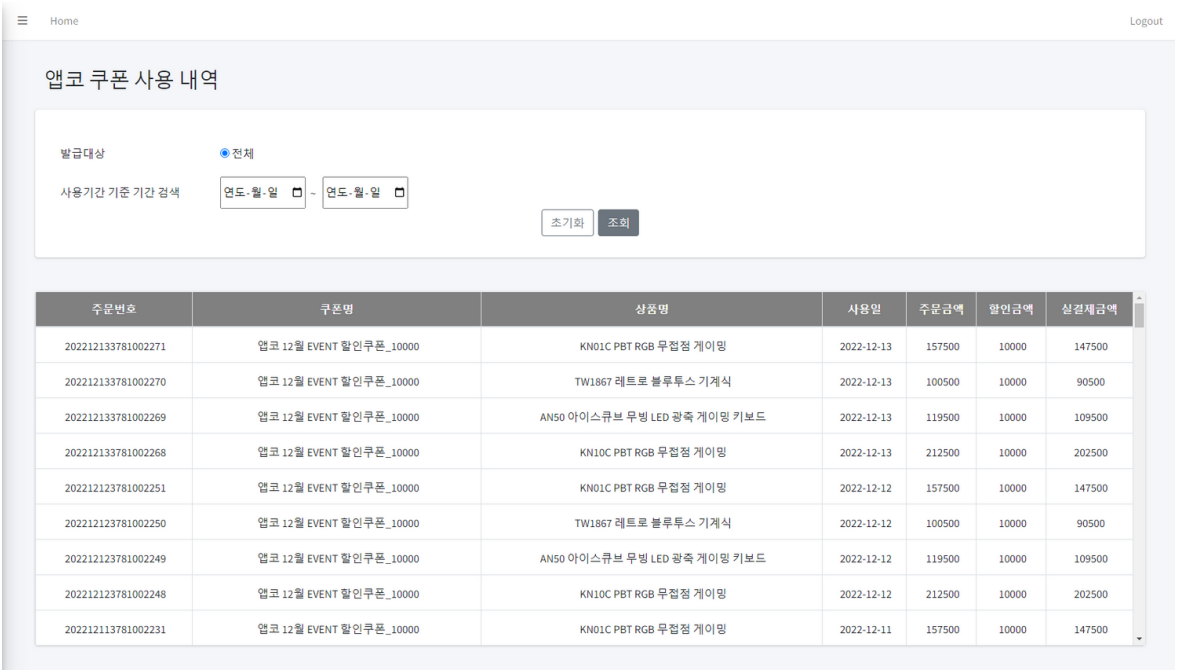The height and width of the screenshot is (672, 1177).
Task: Click the start date input field
Action: click(250, 192)
